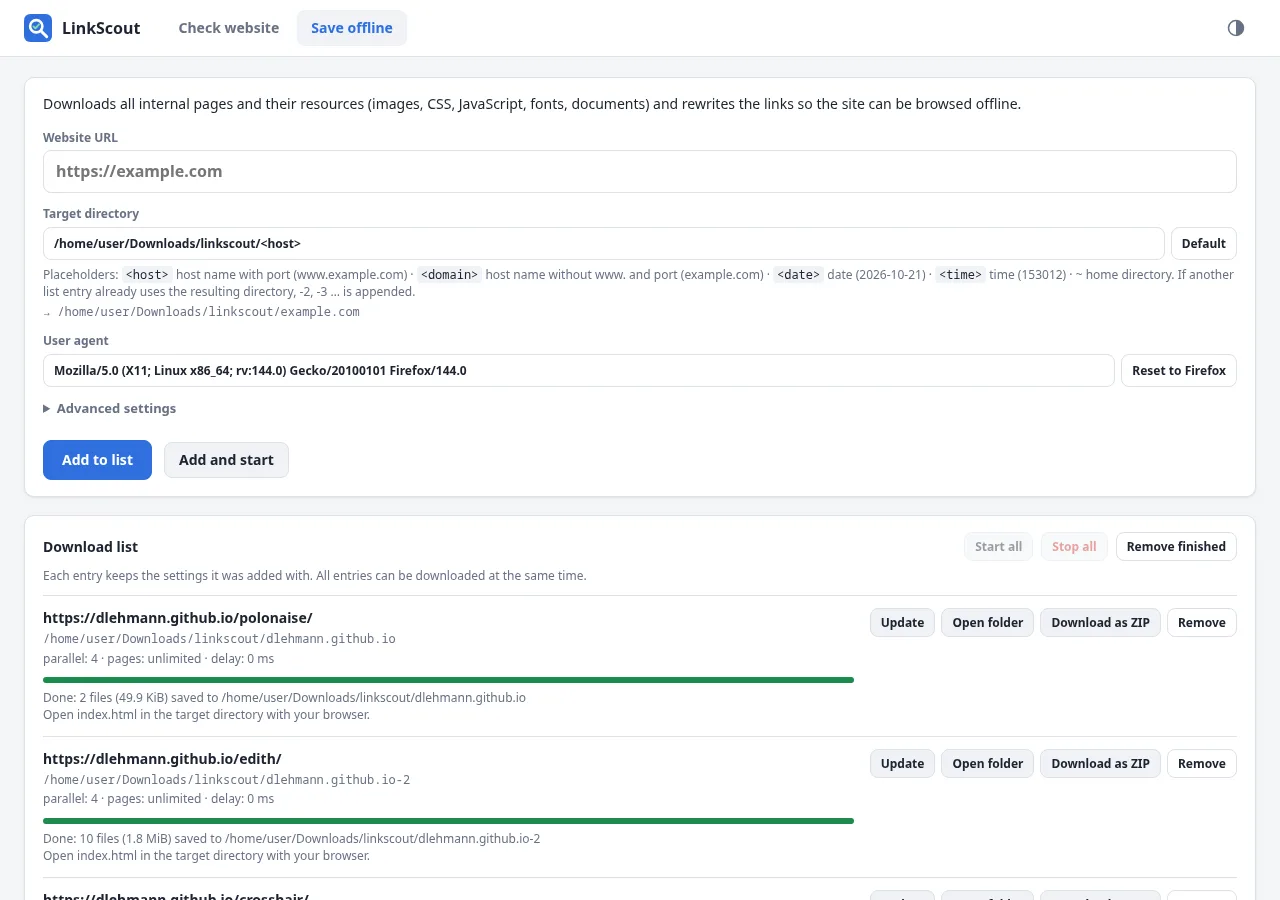Focus the Website URL input field
Image resolution: width=1280 pixels, height=900 pixels.
pos(640,171)
